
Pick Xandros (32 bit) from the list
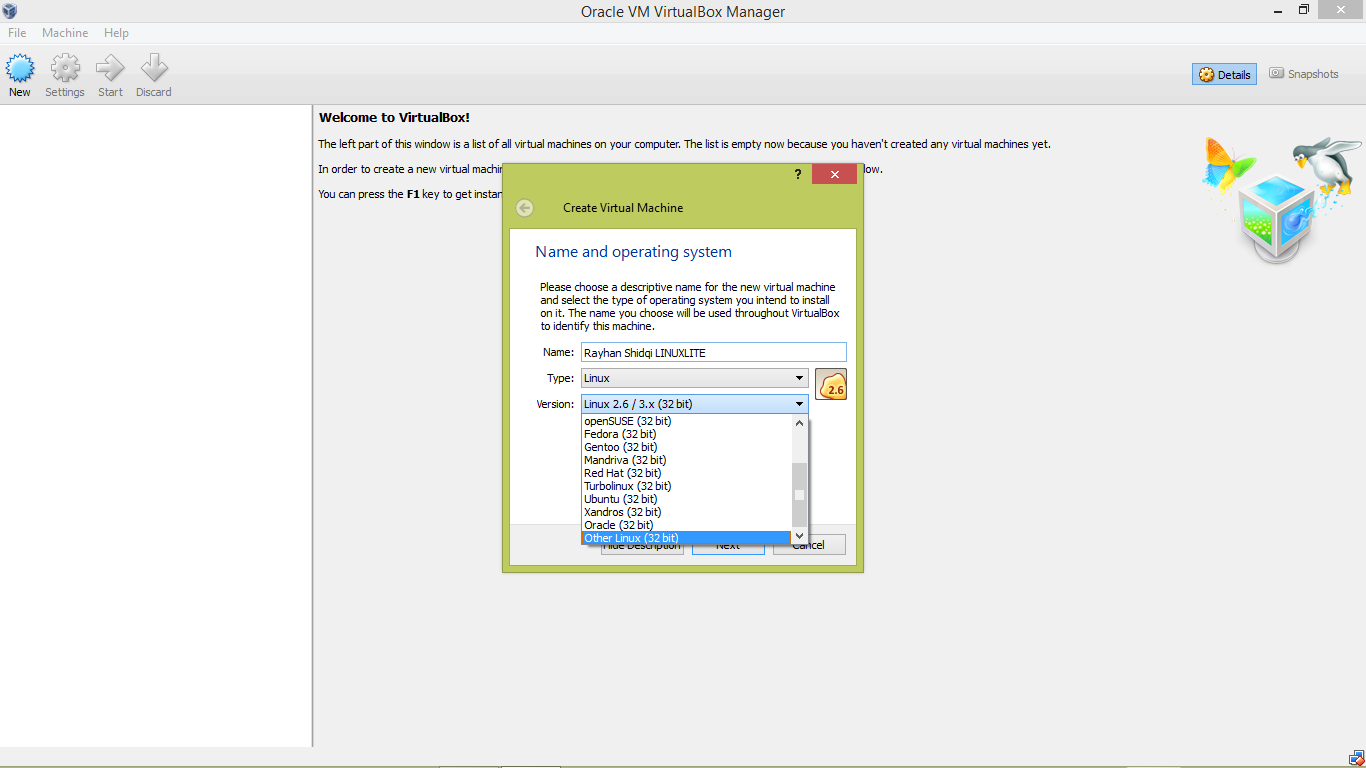[x=686, y=512]
